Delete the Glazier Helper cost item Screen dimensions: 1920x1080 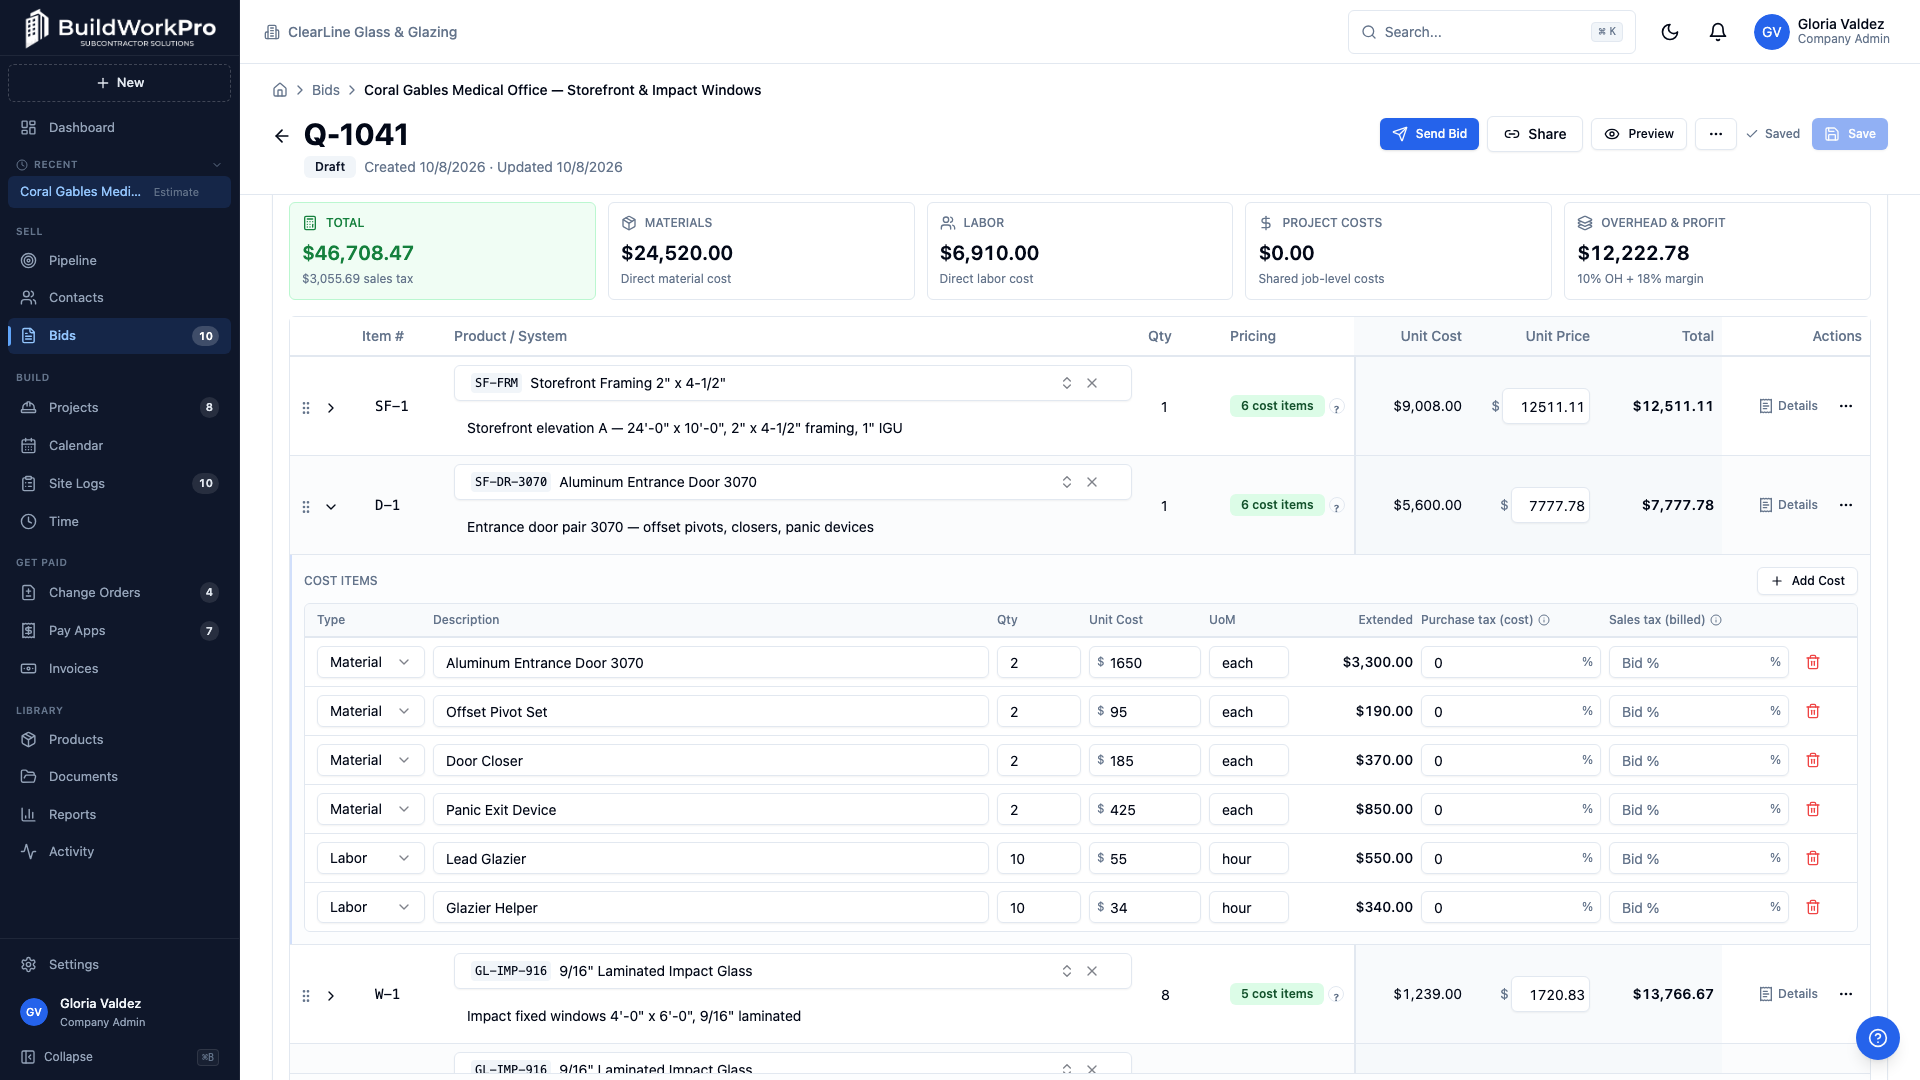click(x=1813, y=907)
